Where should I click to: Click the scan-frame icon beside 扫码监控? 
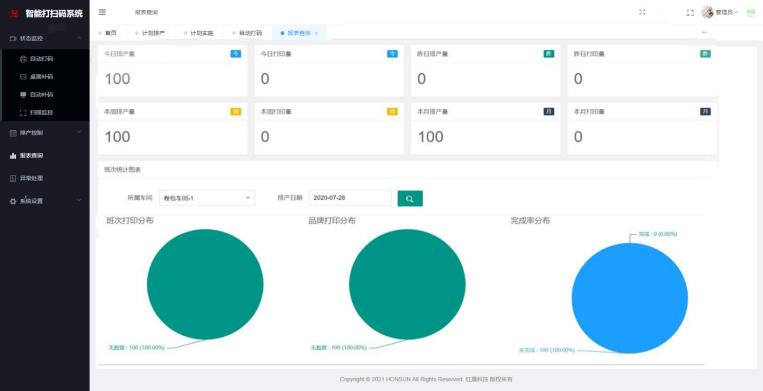point(23,113)
